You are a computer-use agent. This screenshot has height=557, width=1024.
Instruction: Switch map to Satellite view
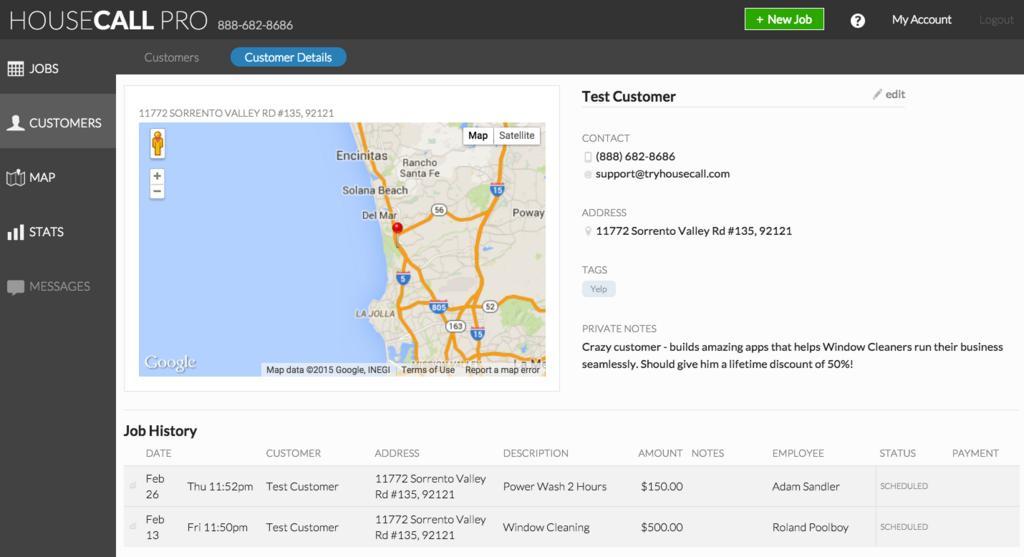(x=517, y=135)
